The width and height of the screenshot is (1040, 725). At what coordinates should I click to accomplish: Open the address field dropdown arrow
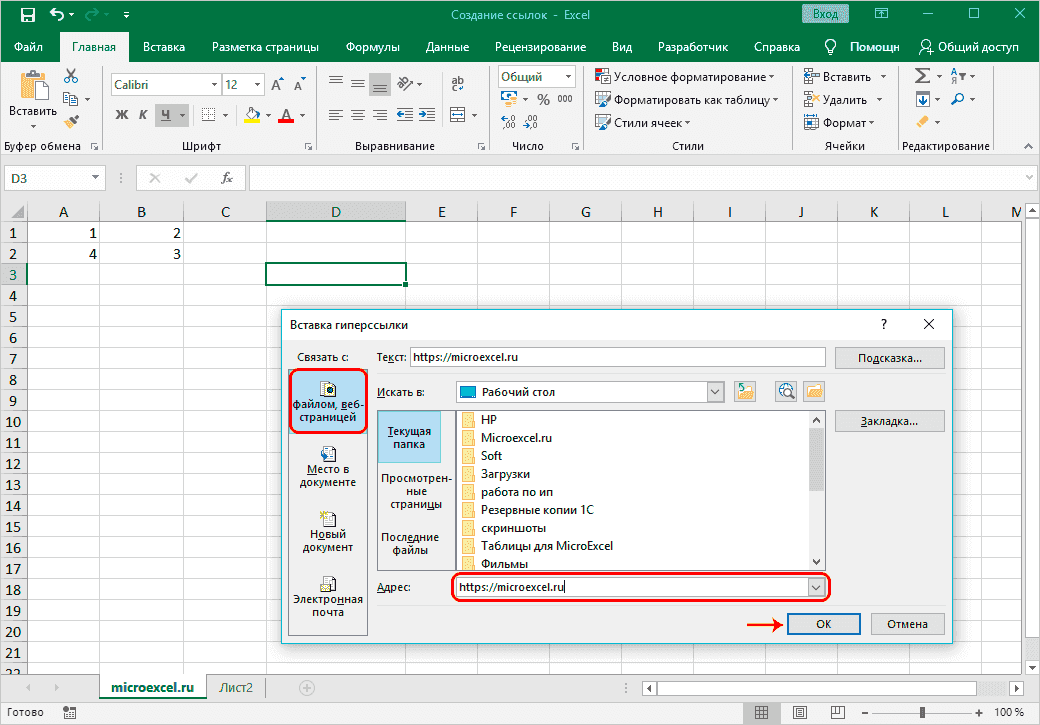click(x=817, y=588)
